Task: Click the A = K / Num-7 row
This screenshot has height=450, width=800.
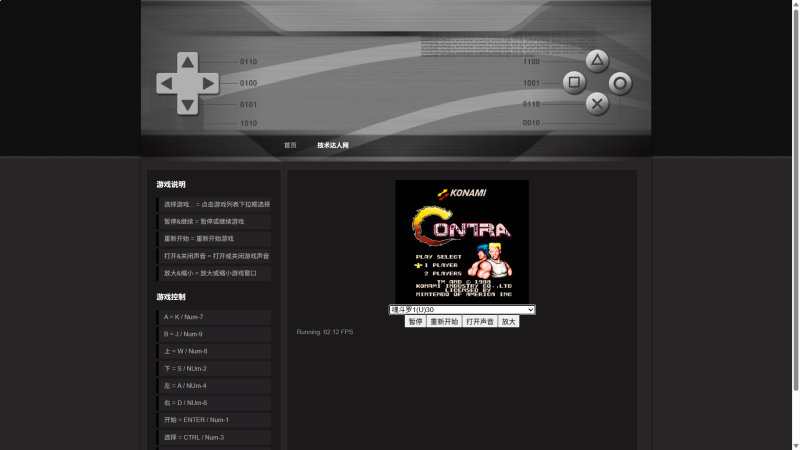Action: [x=214, y=317]
